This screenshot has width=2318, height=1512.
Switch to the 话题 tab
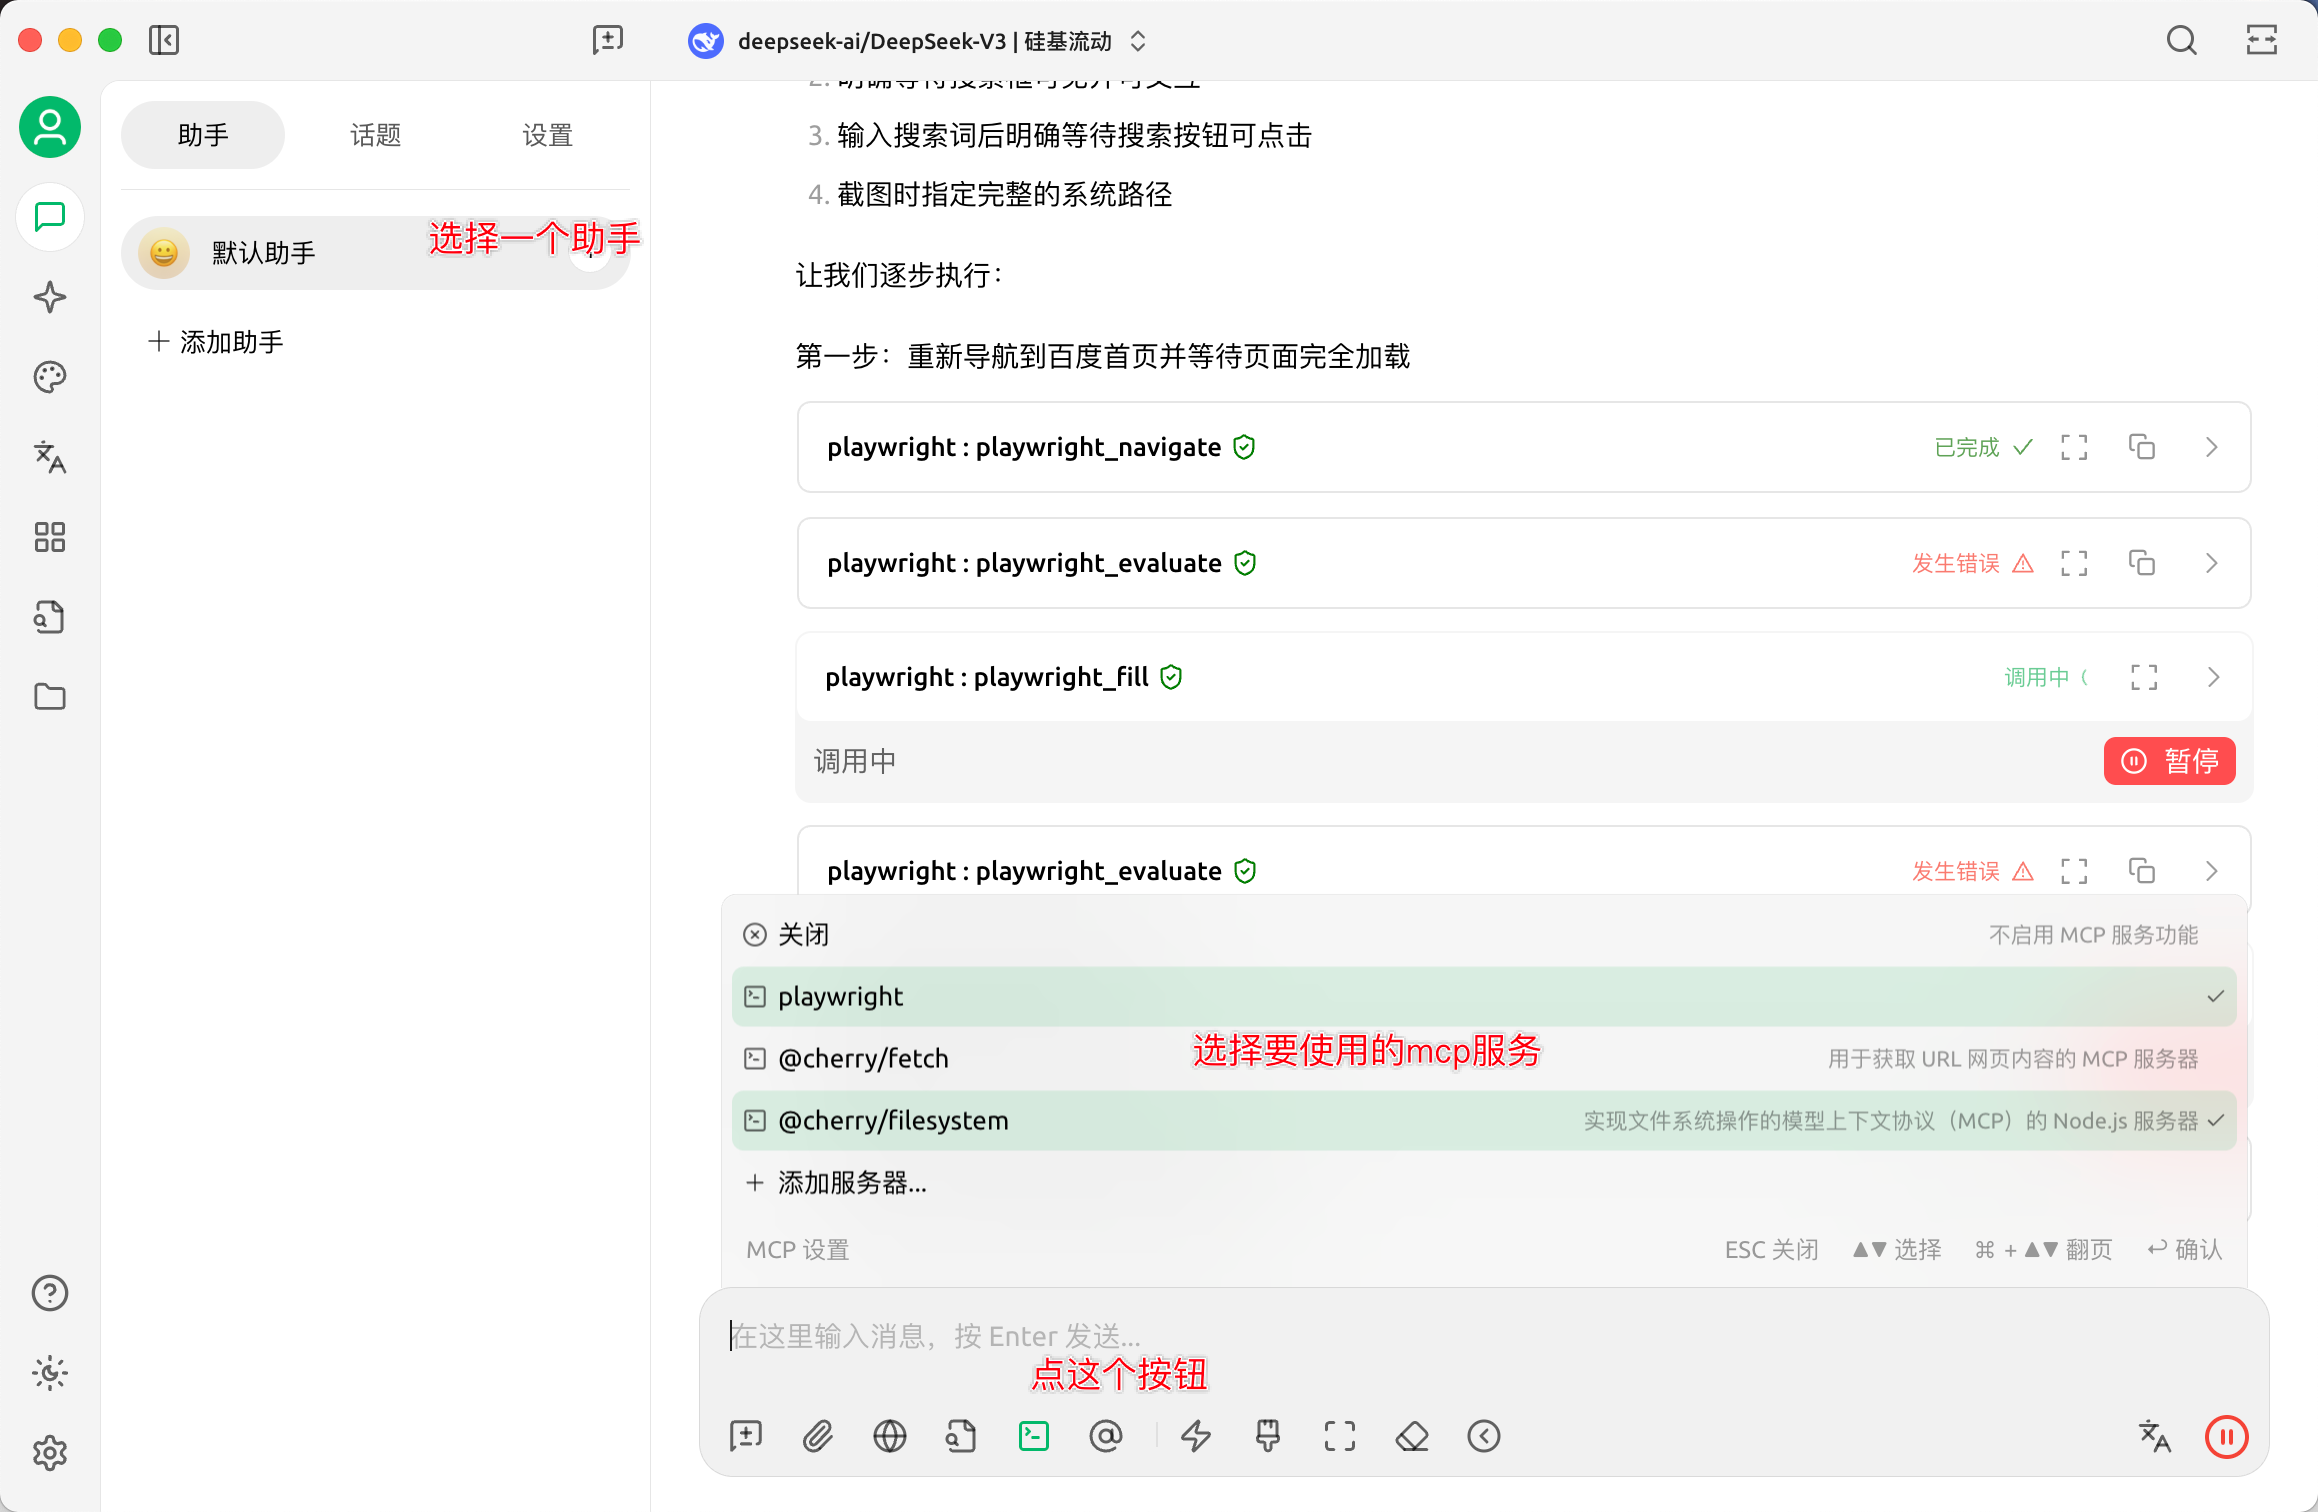376,135
